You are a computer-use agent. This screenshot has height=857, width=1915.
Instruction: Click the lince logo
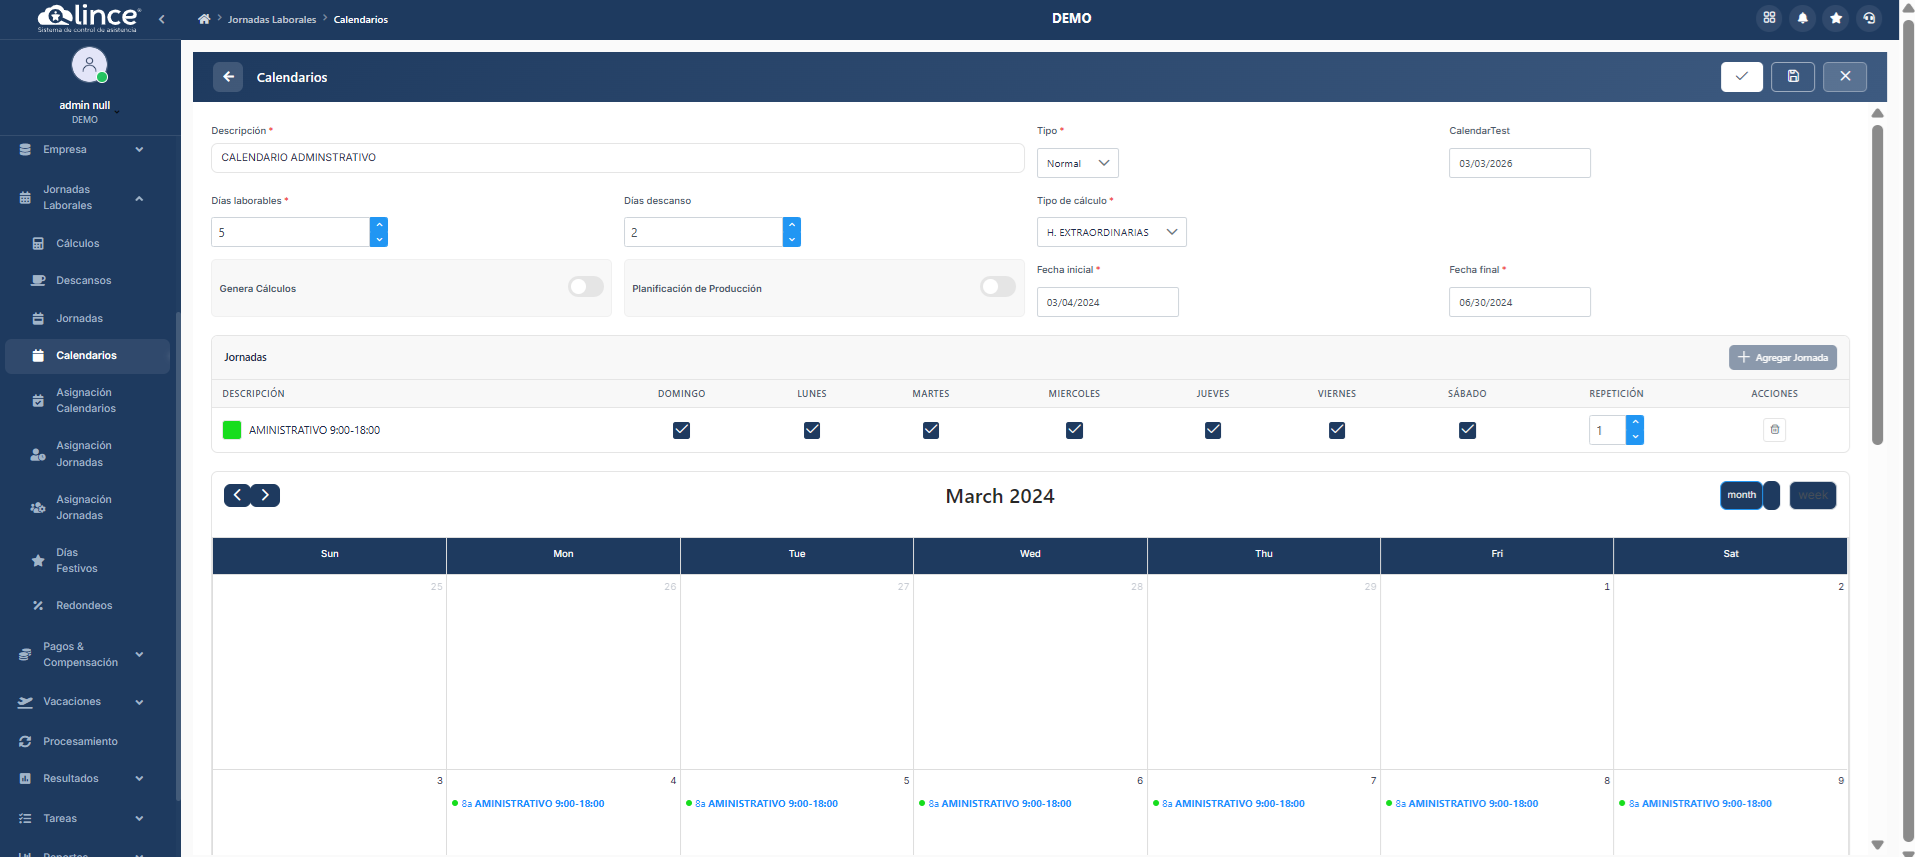coord(88,18)
